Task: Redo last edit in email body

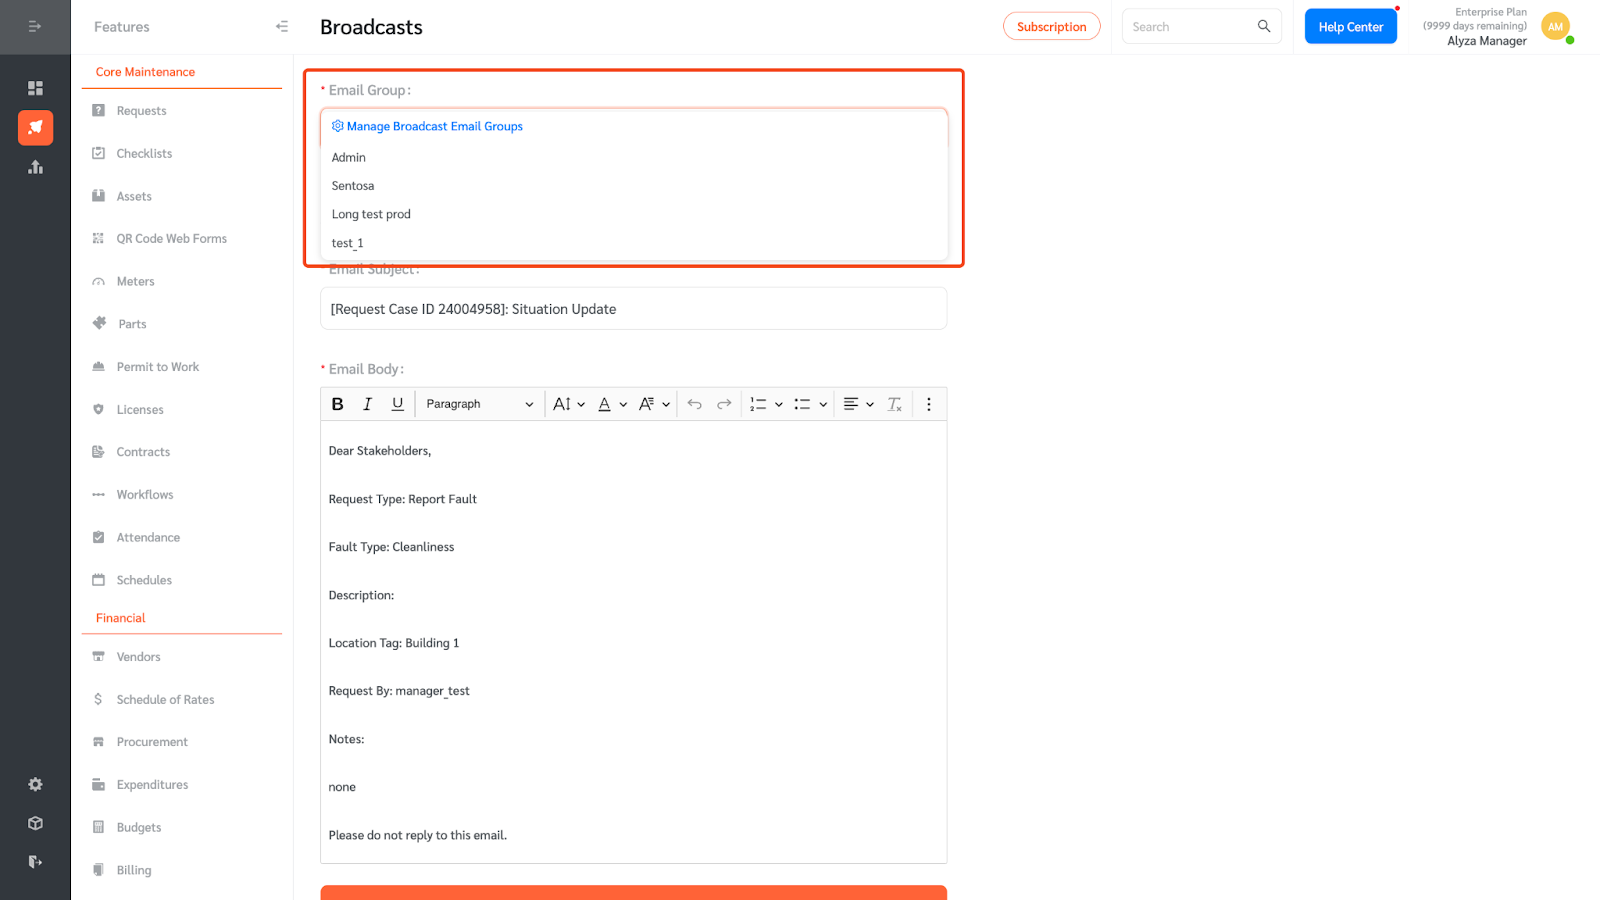Action: pyautogui.click(x=724, y=404)
